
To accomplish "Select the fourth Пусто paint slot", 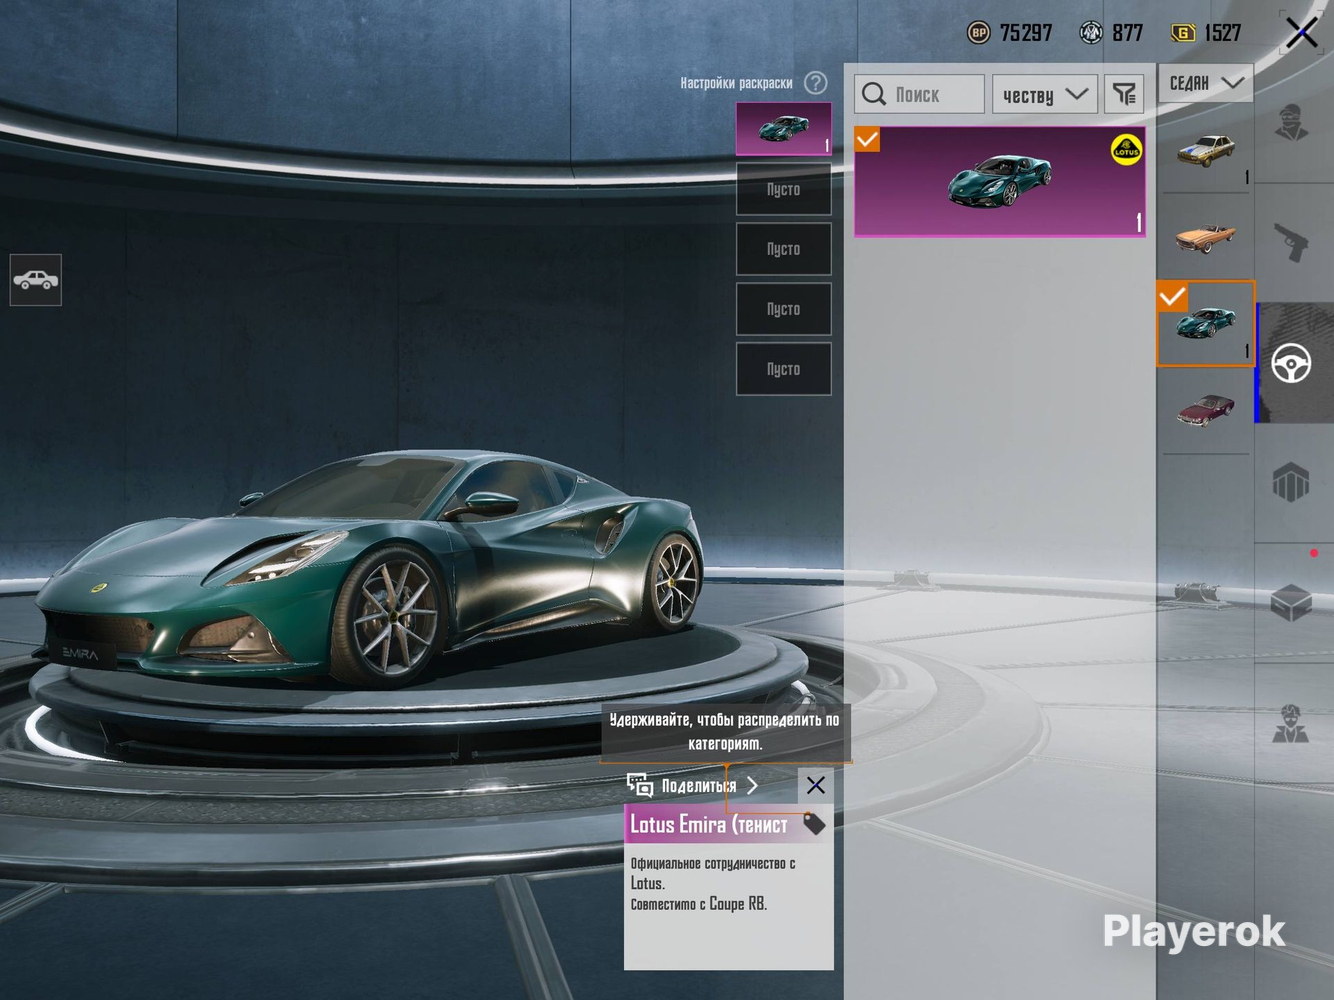I will pos(784,369).
